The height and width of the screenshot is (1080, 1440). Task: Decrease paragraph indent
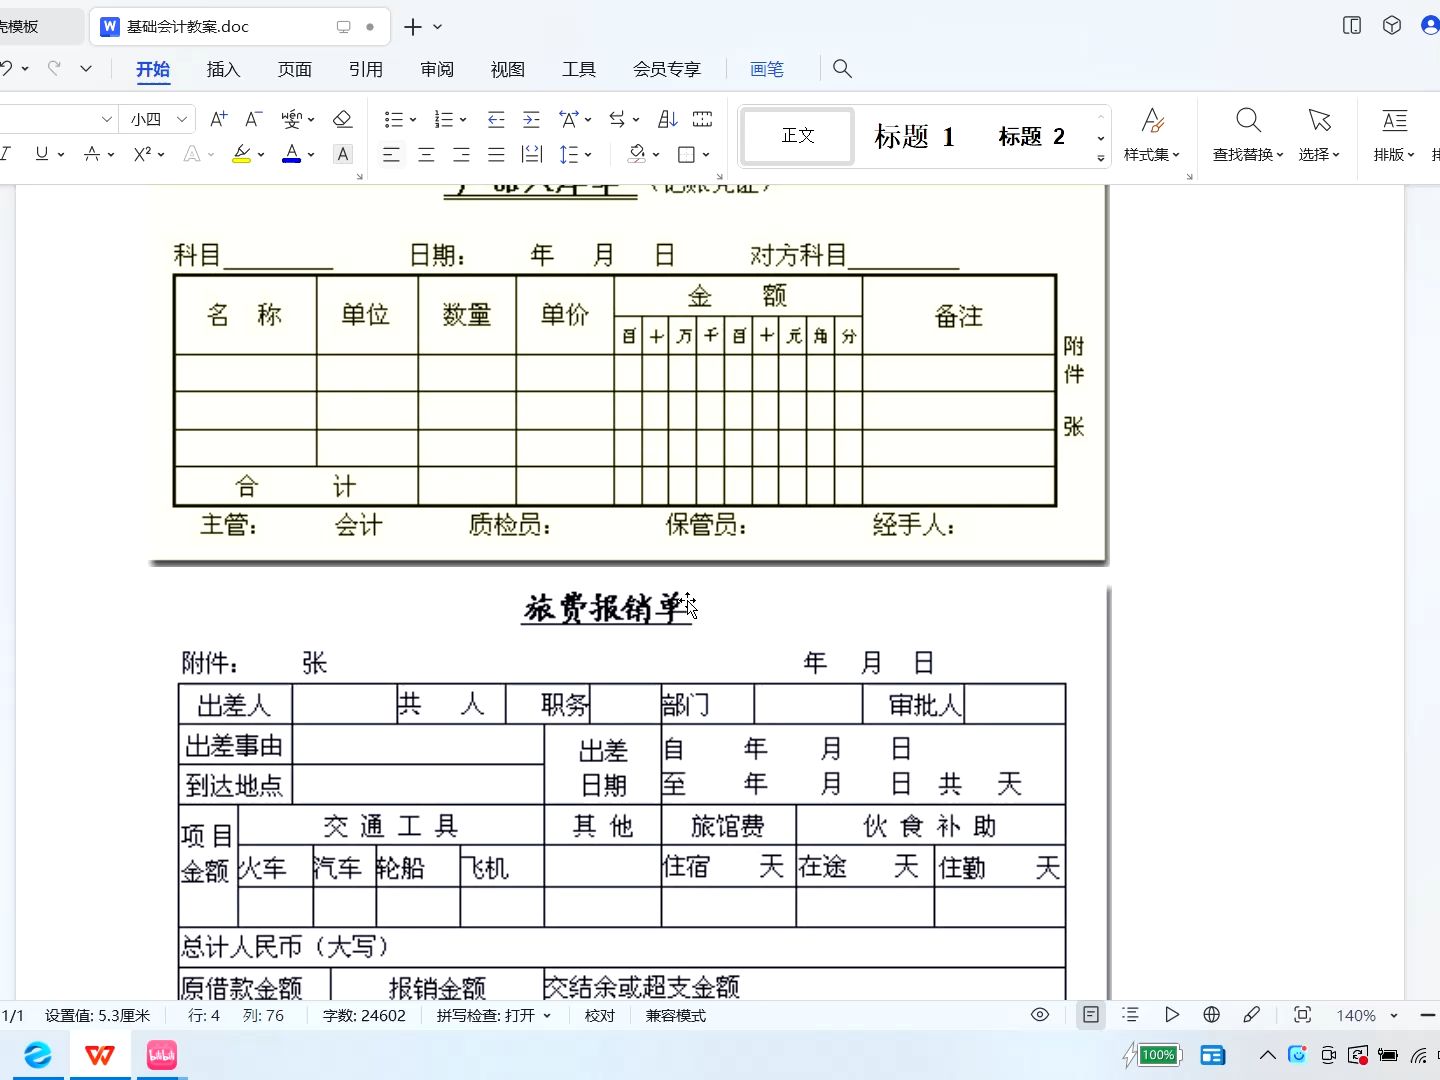496,120
